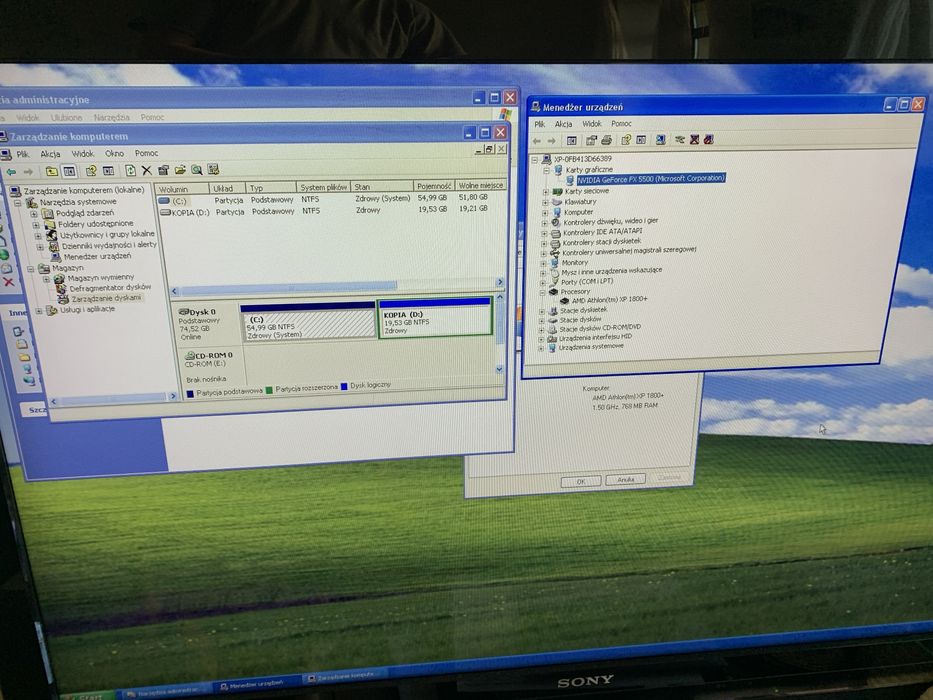Click Forward arrow in Menedżer urządzeń toolbar
933x700 pixels.
tap(552, 141)
